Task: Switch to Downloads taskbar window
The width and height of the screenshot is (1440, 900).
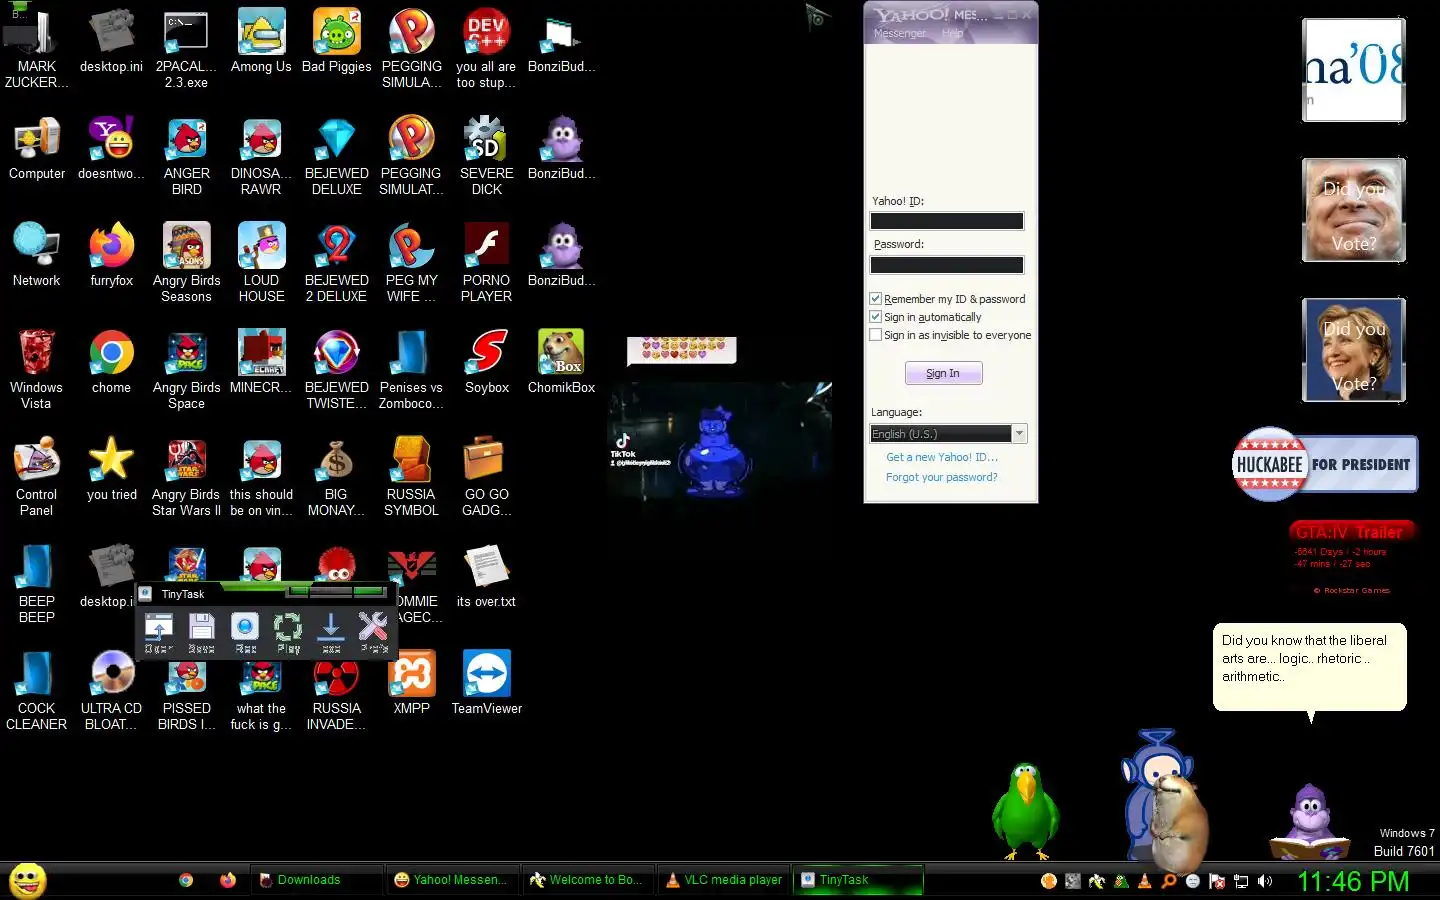Action: click(x=317, y=880)
